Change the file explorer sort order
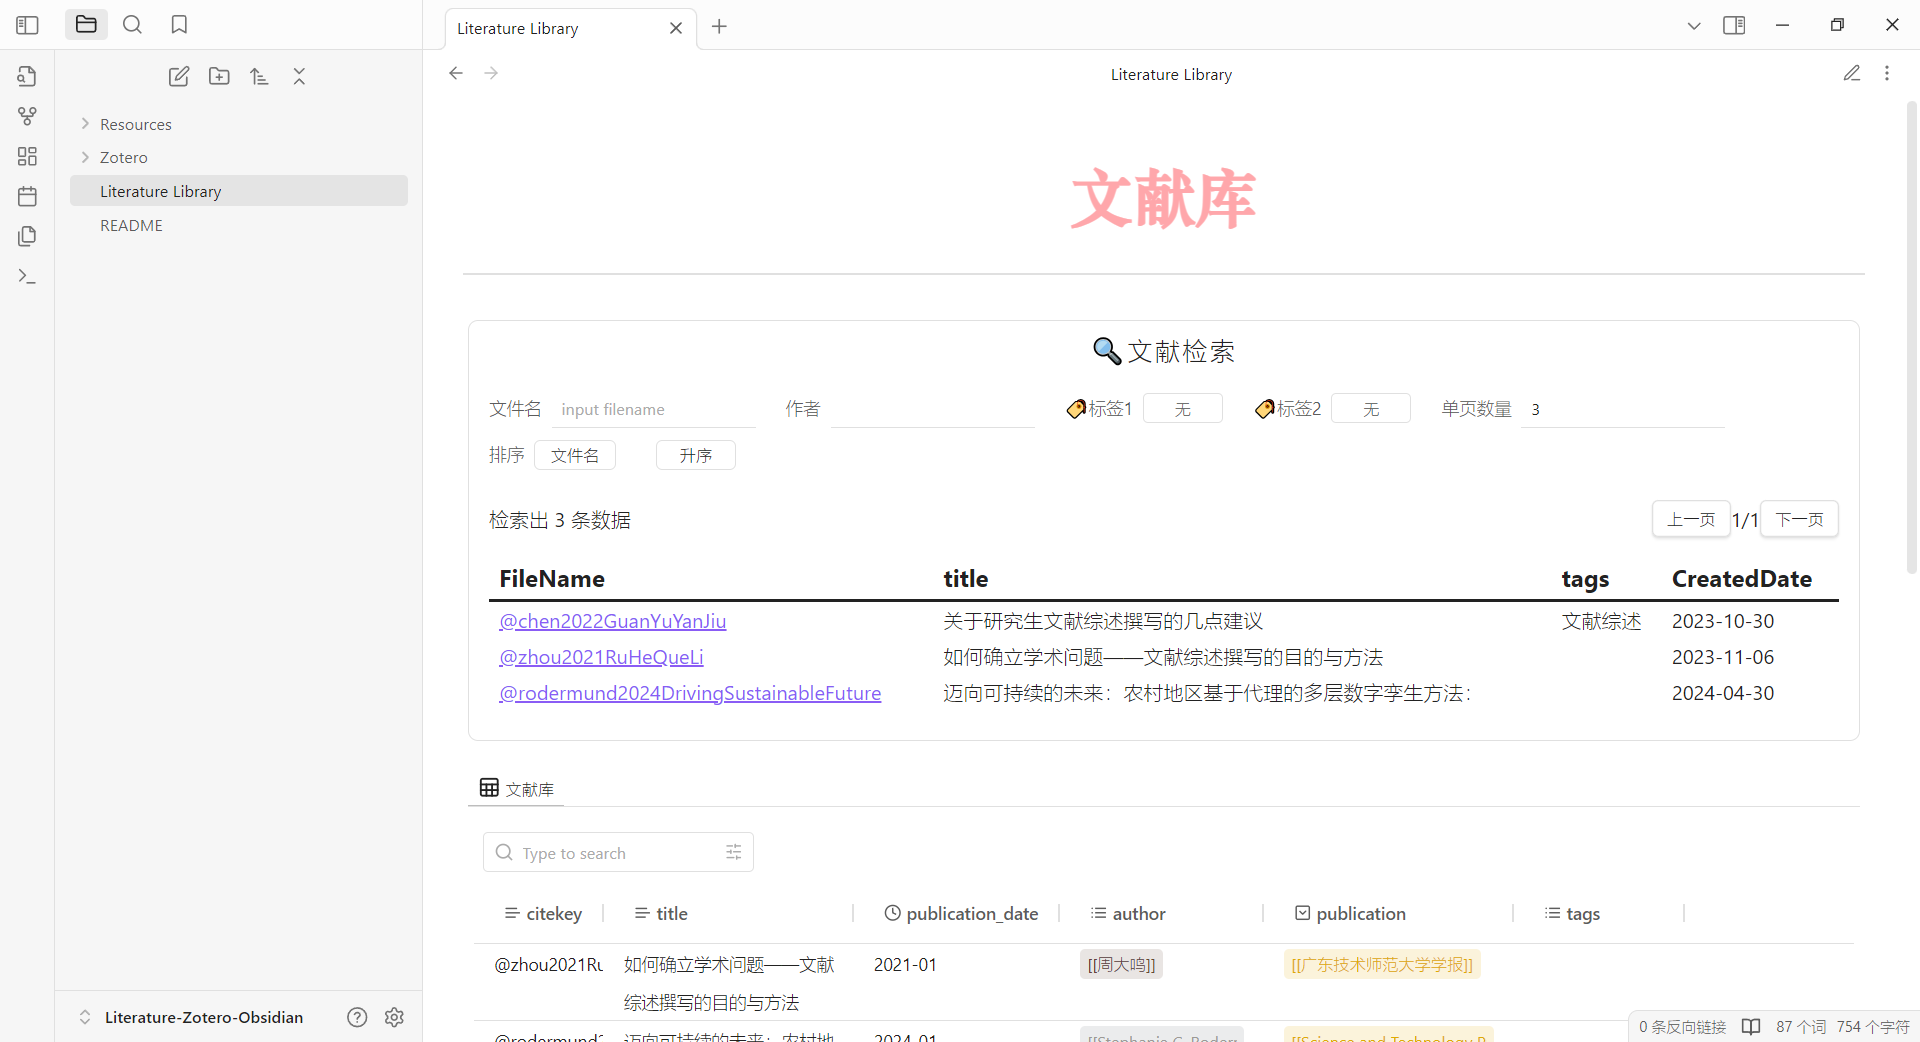 pos(259,76)
